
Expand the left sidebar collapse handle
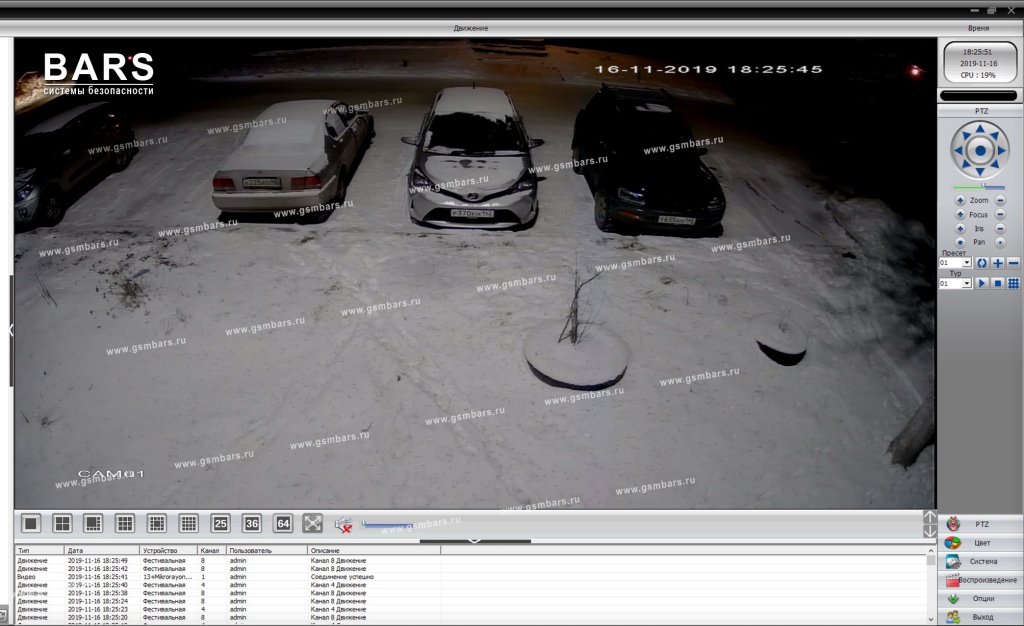11,330
